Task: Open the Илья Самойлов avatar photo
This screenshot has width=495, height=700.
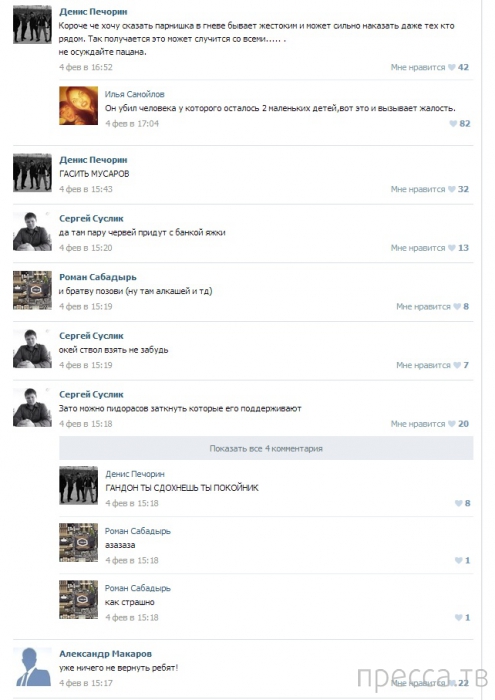Action: coord(79,105)
